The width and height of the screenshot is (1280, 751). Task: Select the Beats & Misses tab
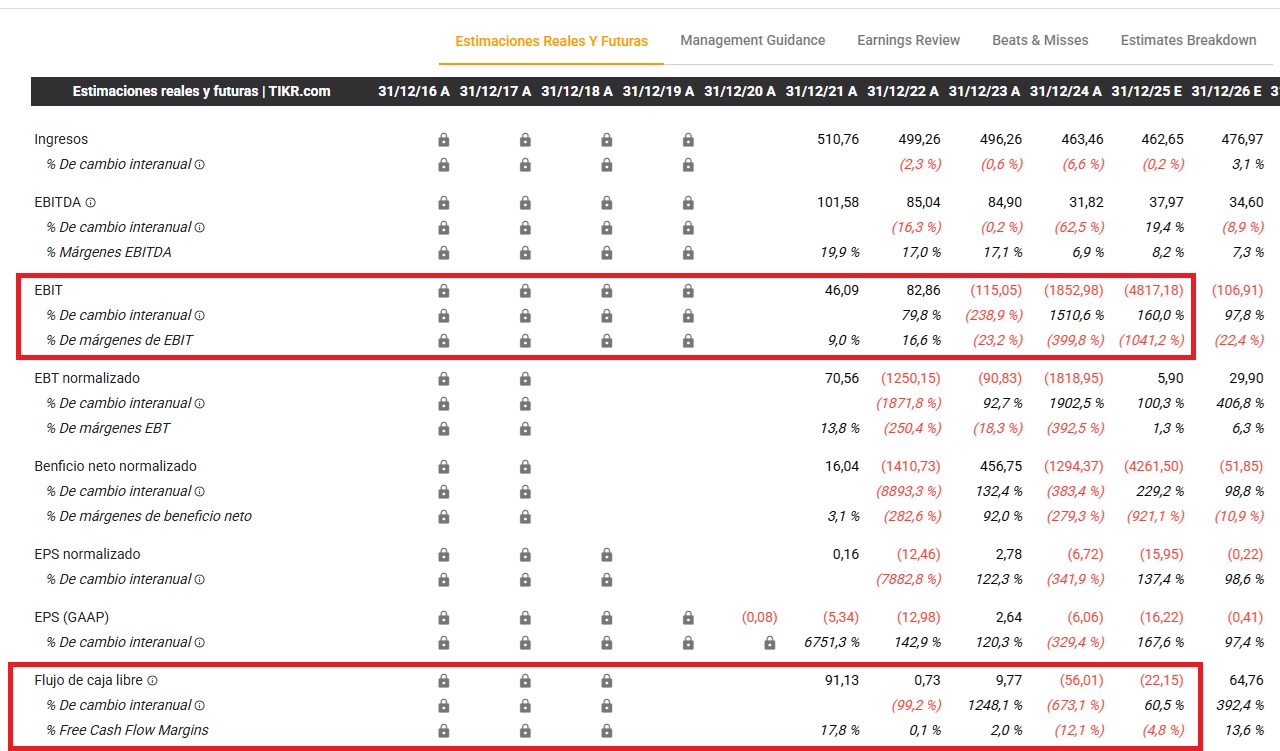pos(1040,41)
